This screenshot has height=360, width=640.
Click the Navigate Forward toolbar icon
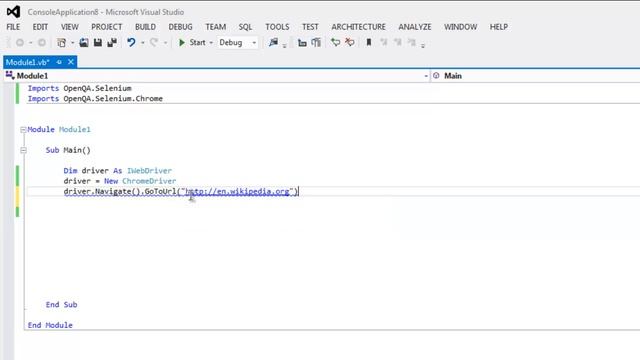pos(42,42)
